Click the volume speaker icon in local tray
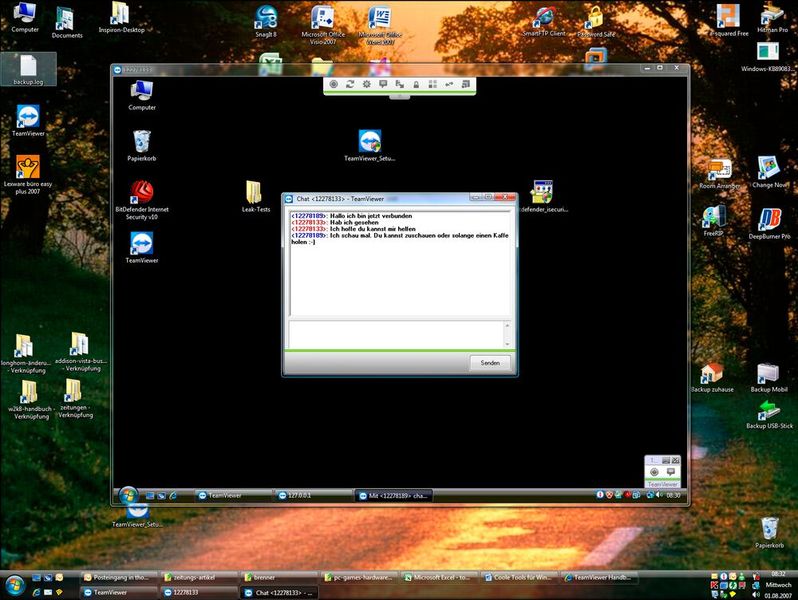The width and height of the screenshot is (798, 600). click(755, 594)
